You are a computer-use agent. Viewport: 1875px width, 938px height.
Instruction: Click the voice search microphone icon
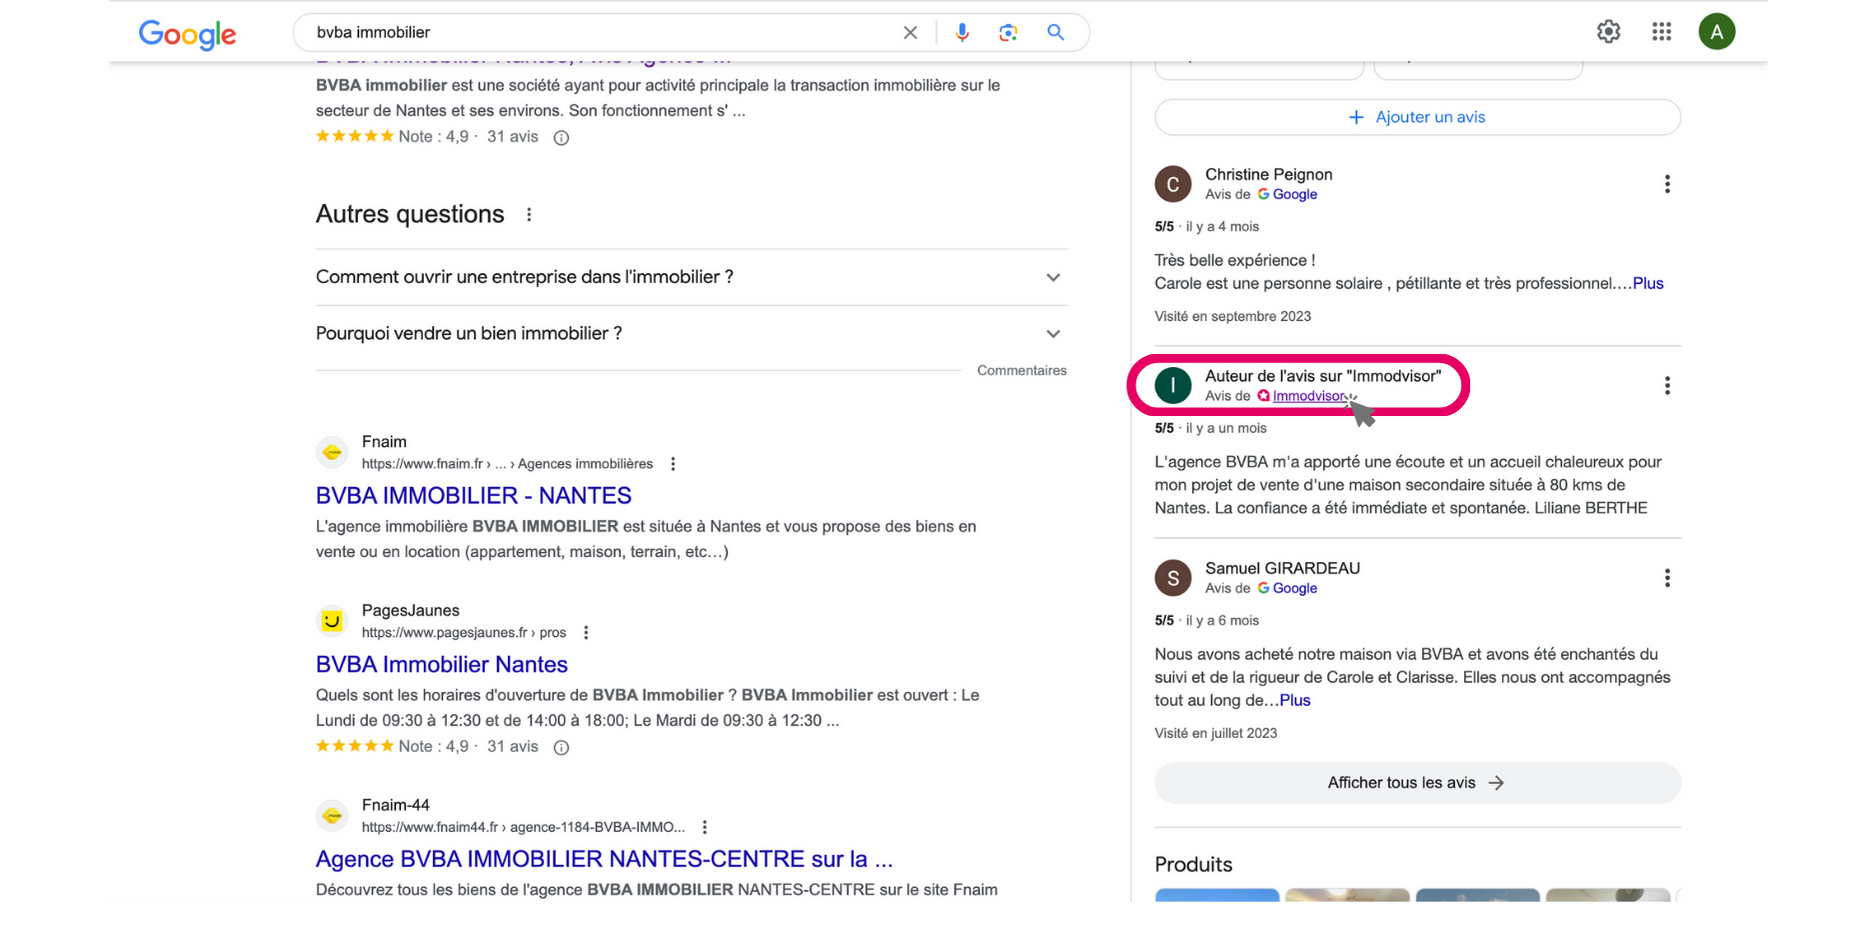(962, 32)
